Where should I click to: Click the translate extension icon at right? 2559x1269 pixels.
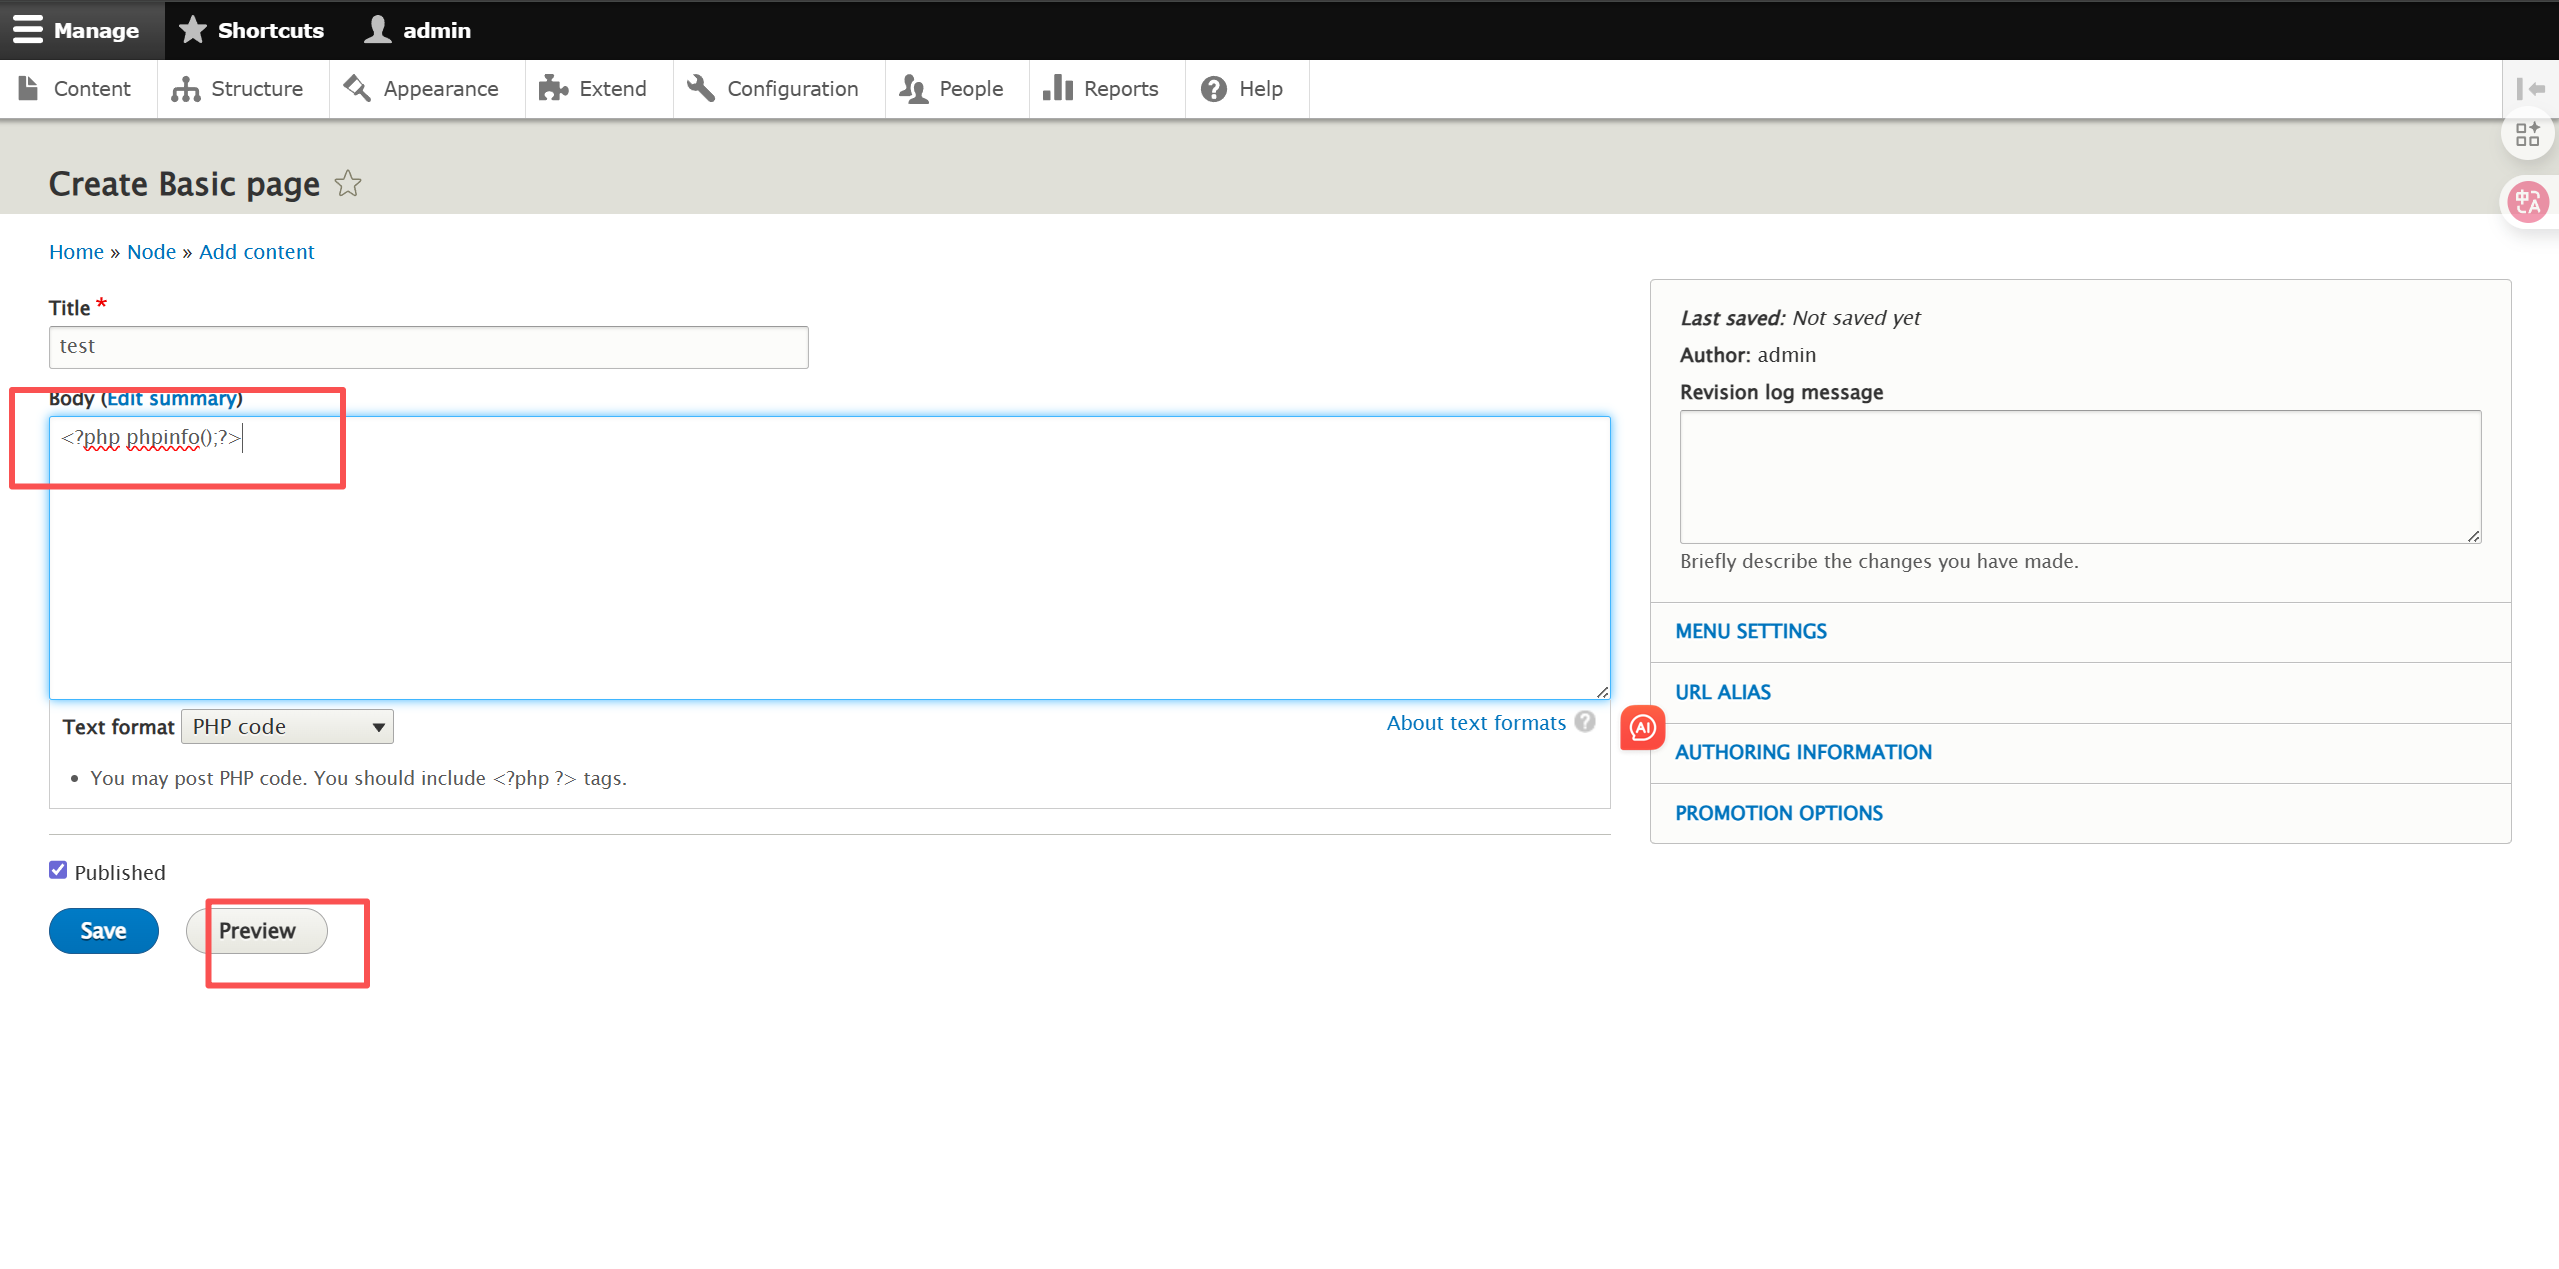pos(2528,203)
